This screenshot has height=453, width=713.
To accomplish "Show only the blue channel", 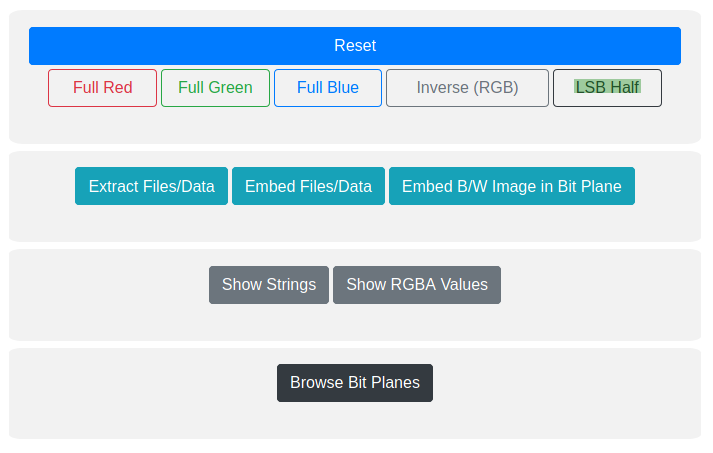I will [328, 88].
